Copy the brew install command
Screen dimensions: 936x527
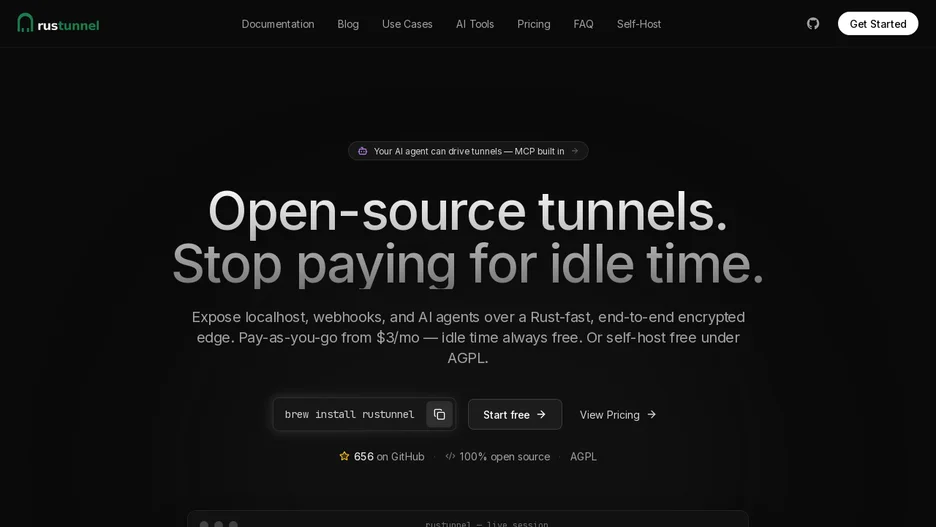point(439,414)
